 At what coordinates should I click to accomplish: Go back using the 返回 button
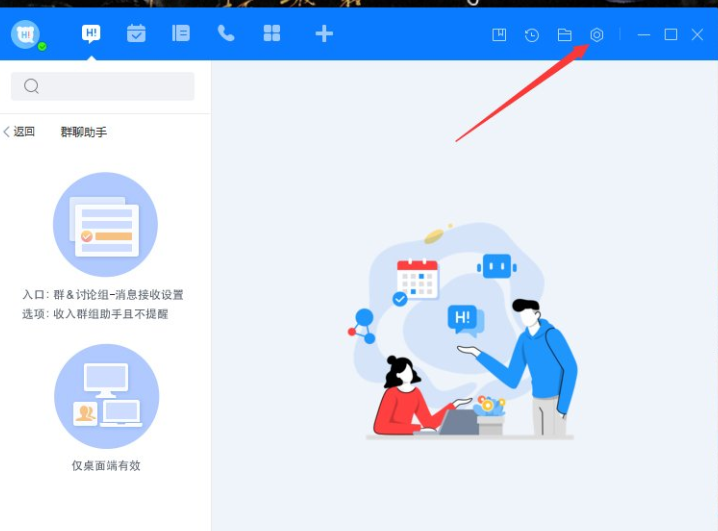(x=19, y=132)
